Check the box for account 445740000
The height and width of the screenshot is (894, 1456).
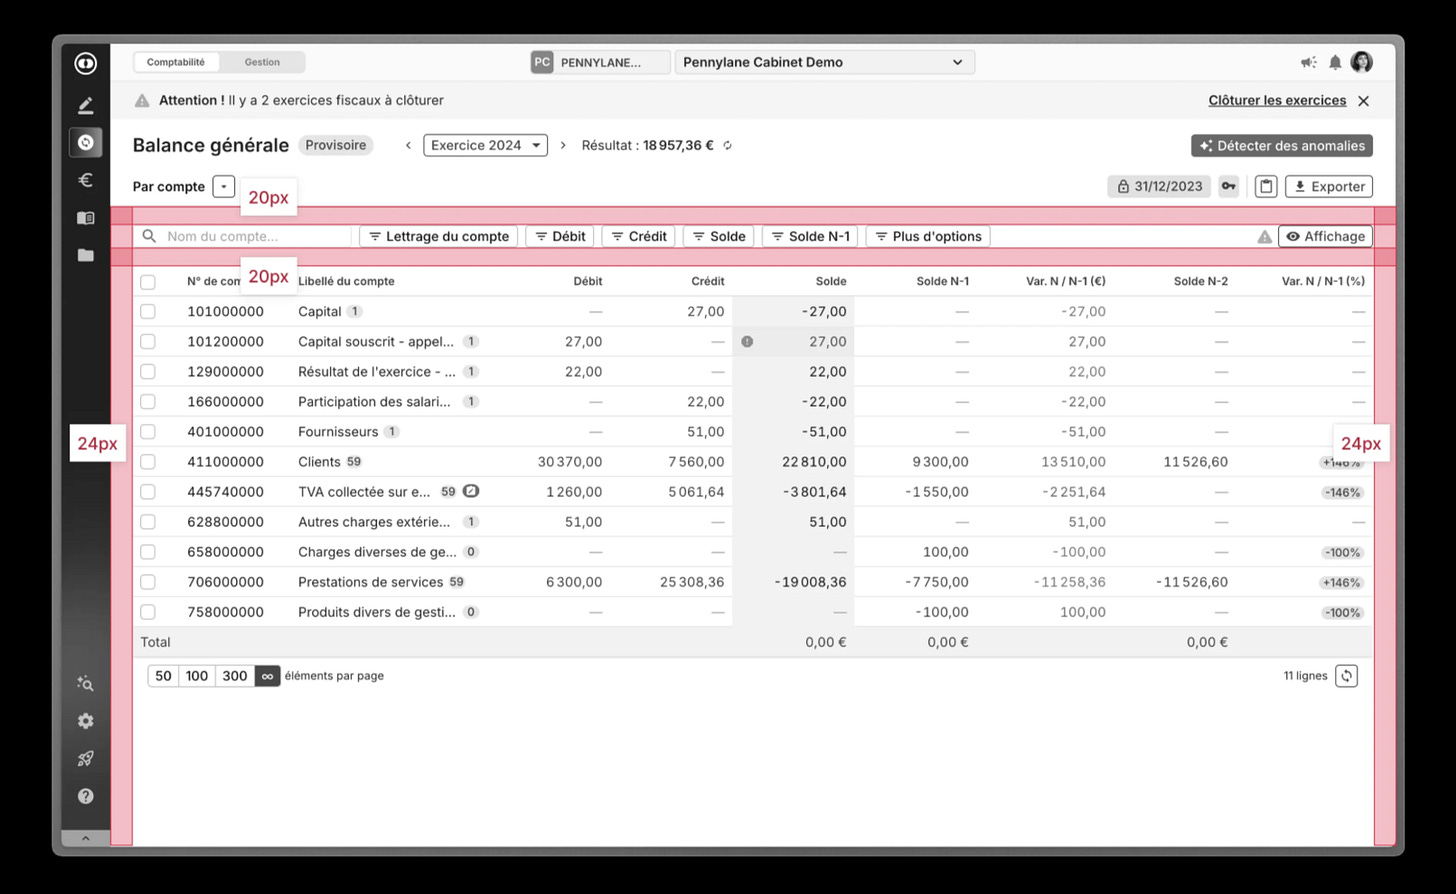[148, 492]
